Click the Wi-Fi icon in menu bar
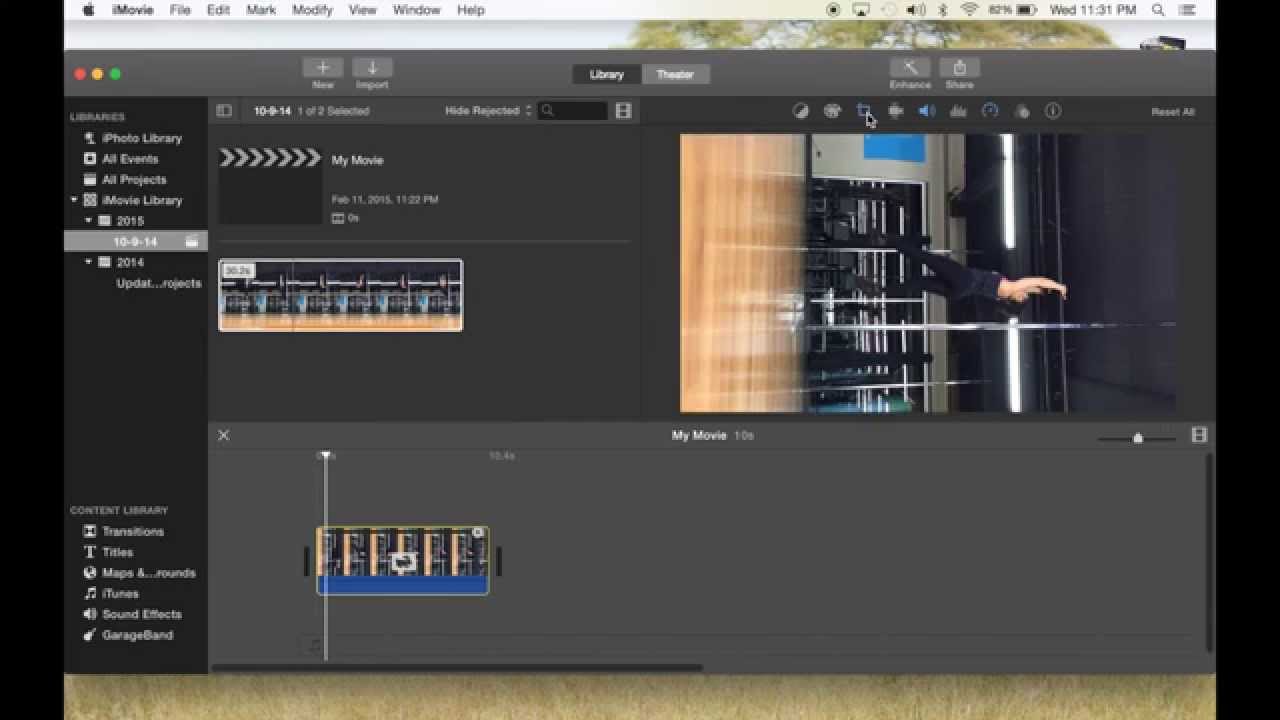This screenshot has width=1280, height=720. coord(968,10)
